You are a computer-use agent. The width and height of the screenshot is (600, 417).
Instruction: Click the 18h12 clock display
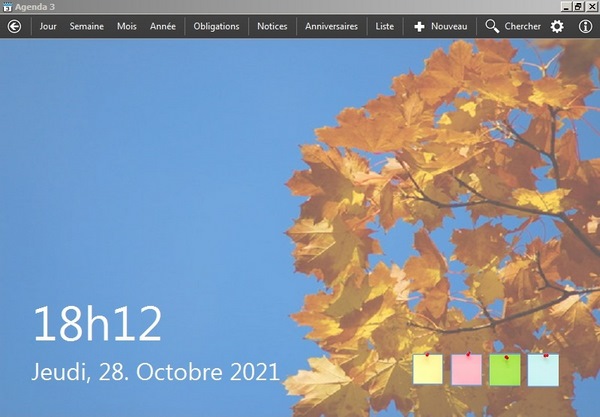(x=98, y=323)
